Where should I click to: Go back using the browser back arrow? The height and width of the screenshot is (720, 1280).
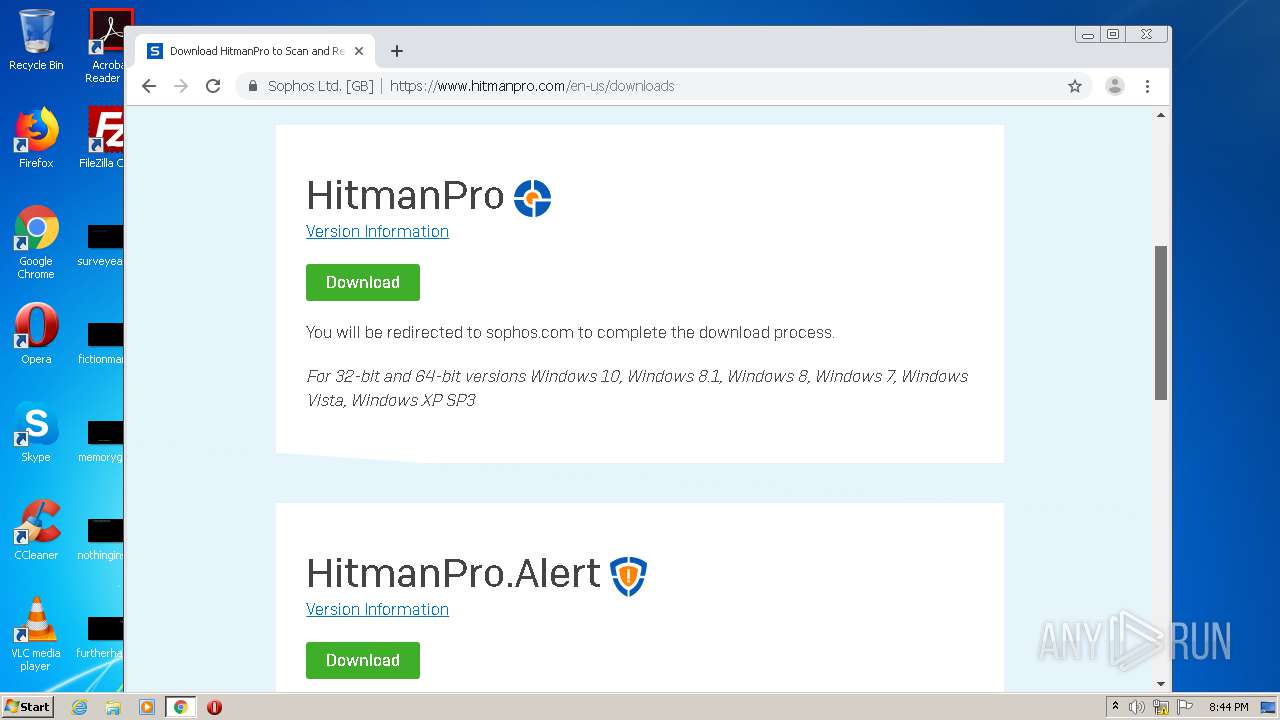[x=149, y=86]
